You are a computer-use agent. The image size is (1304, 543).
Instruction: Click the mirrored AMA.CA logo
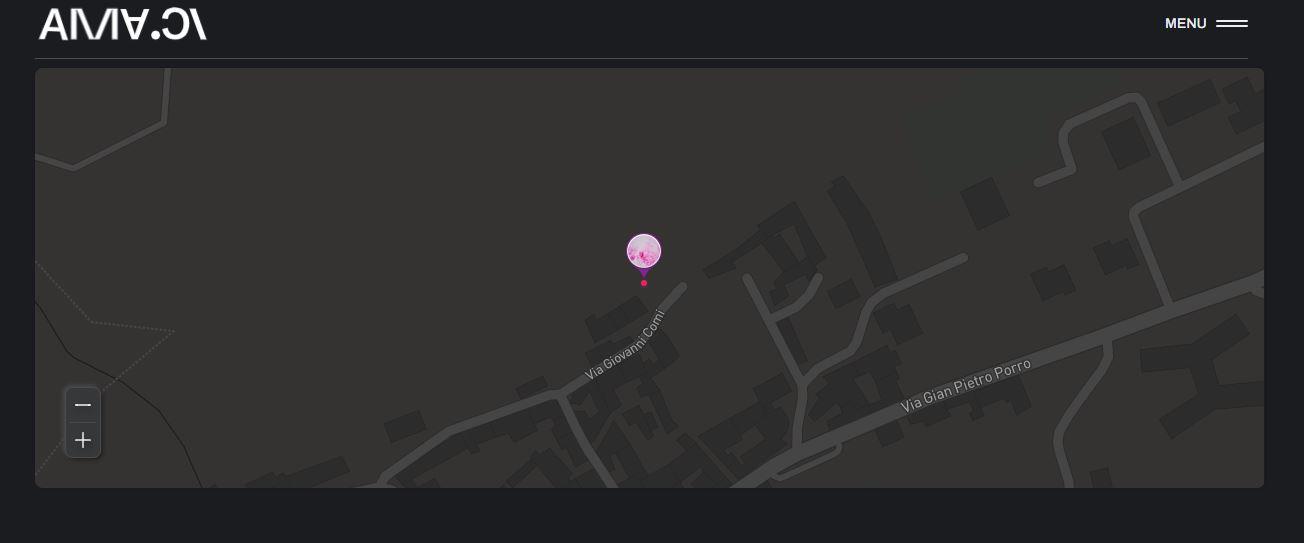(123, 24)
